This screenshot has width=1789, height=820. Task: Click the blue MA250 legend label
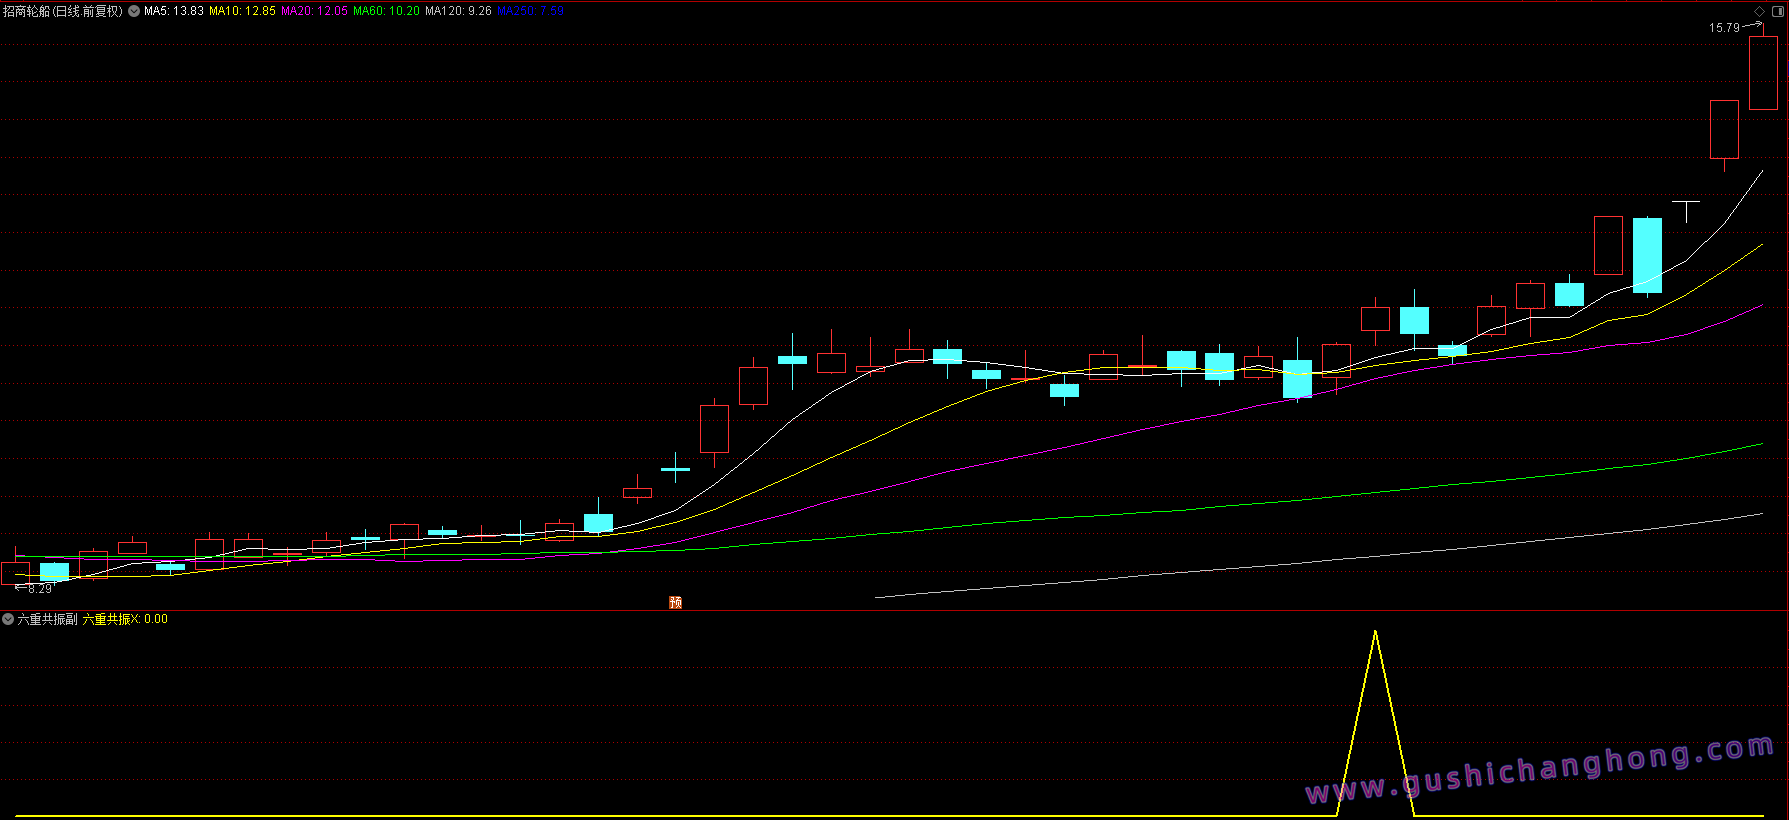coord(530,11)
